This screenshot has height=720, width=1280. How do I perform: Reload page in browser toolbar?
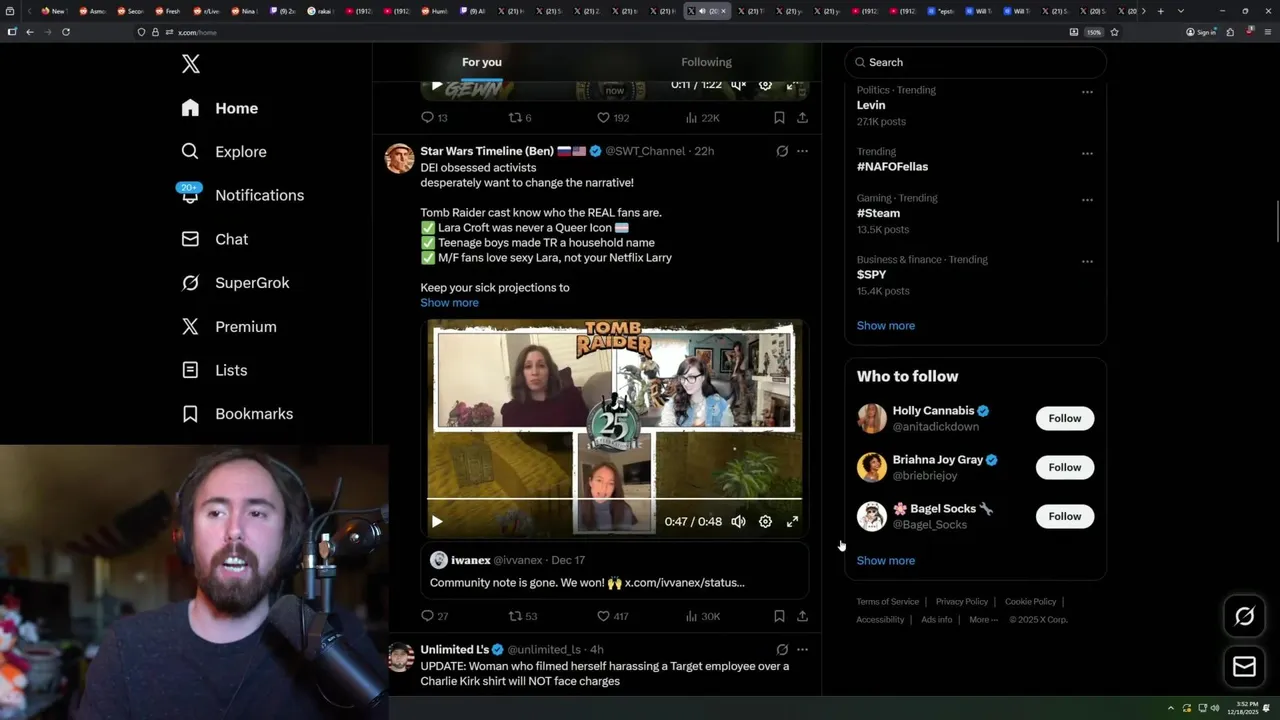[66, 32]
